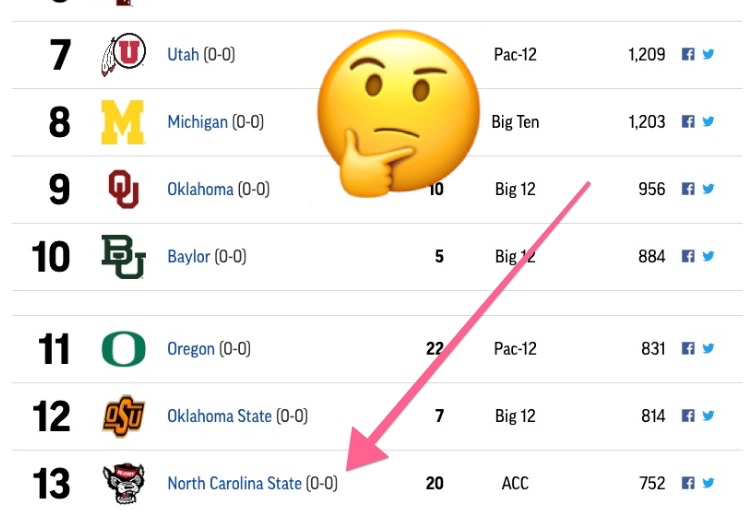Tweet the North Carolina State ranking
This screenshot has height=510, width=754.
coord(708,483)
